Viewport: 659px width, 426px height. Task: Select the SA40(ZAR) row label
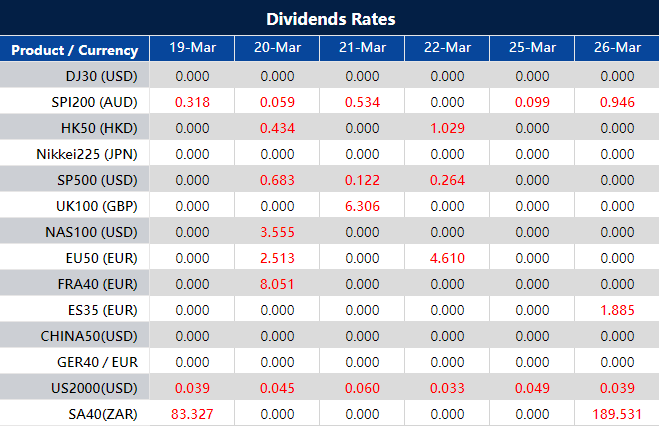[x=99, y=413]
